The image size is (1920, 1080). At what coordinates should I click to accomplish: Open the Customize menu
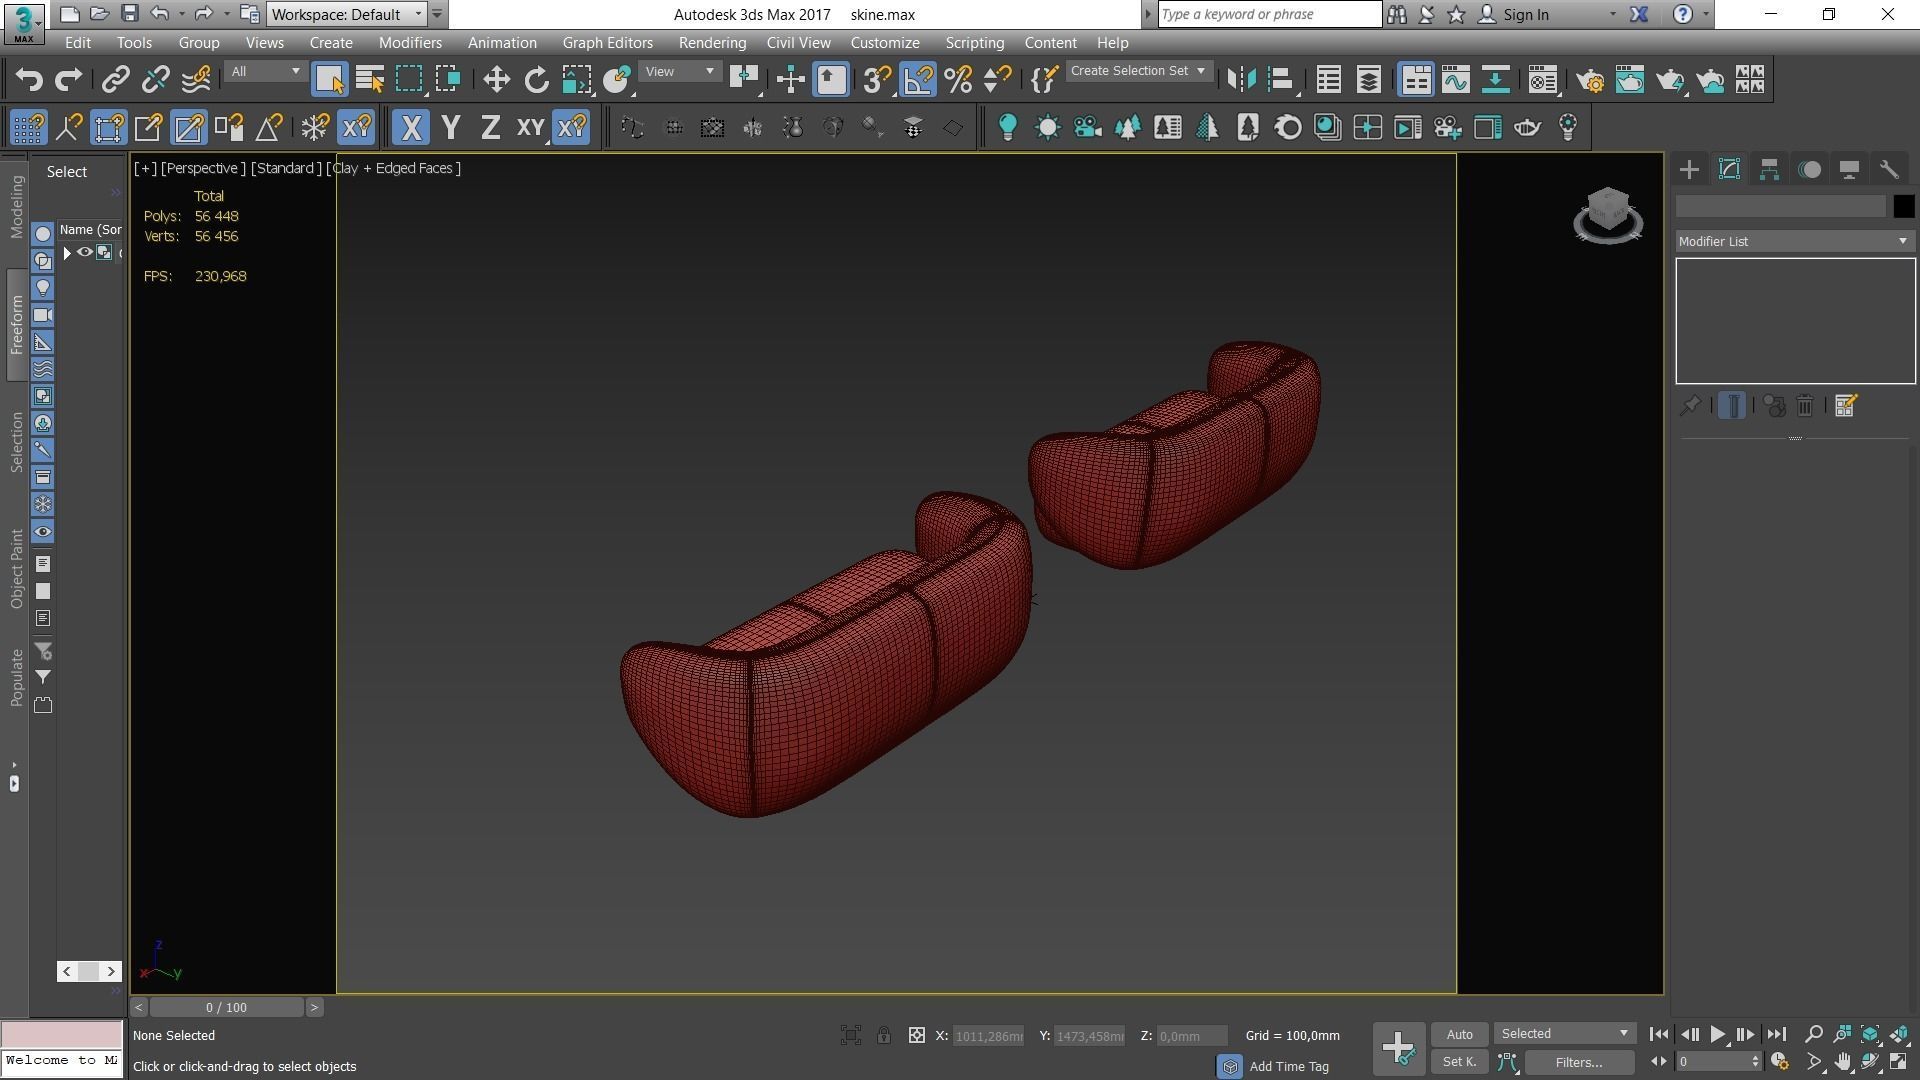pos(885,43)
